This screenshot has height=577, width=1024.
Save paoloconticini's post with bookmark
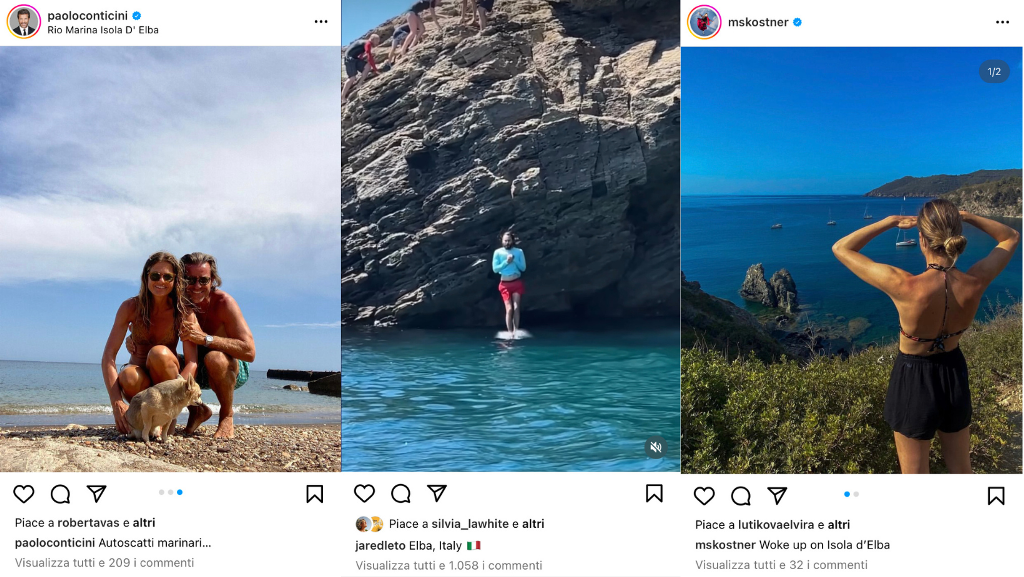[x=314, y=494]
